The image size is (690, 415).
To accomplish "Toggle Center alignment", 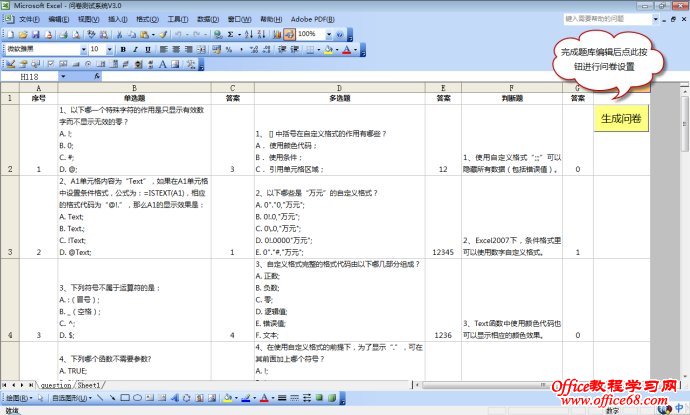I will [176, 50].
